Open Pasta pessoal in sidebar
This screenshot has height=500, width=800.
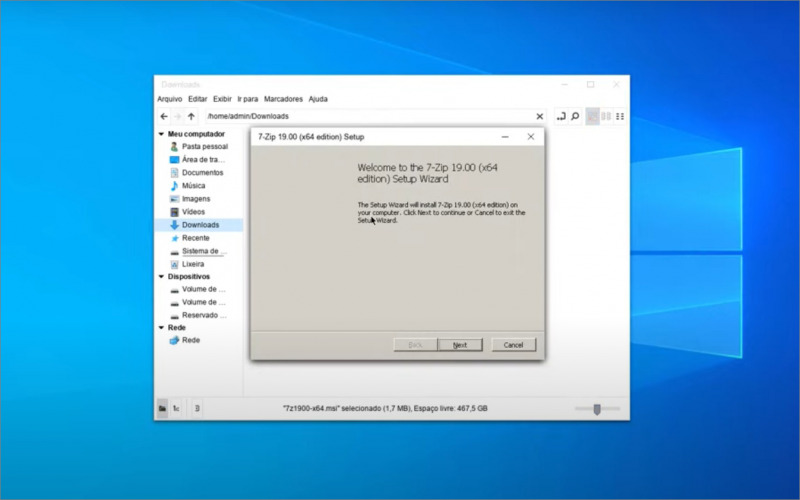204,146
